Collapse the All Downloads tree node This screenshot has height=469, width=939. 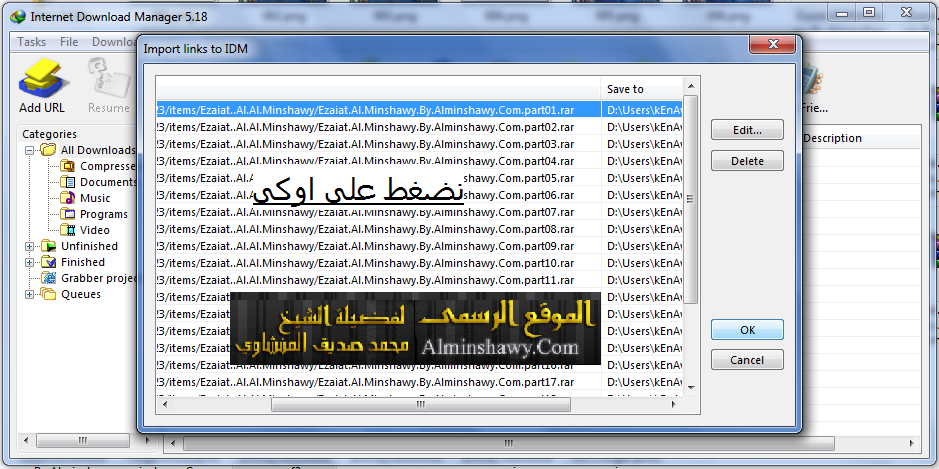click(29, 150)
